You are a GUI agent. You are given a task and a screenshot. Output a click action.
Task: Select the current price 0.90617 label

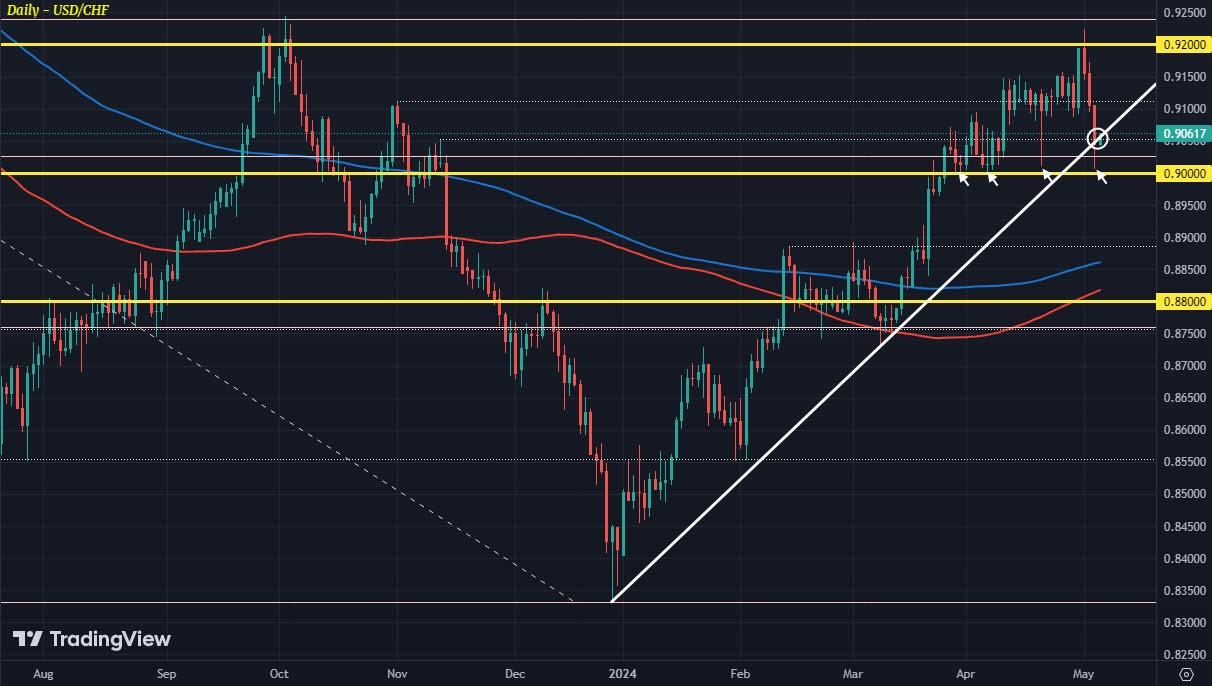(1182, 133)
